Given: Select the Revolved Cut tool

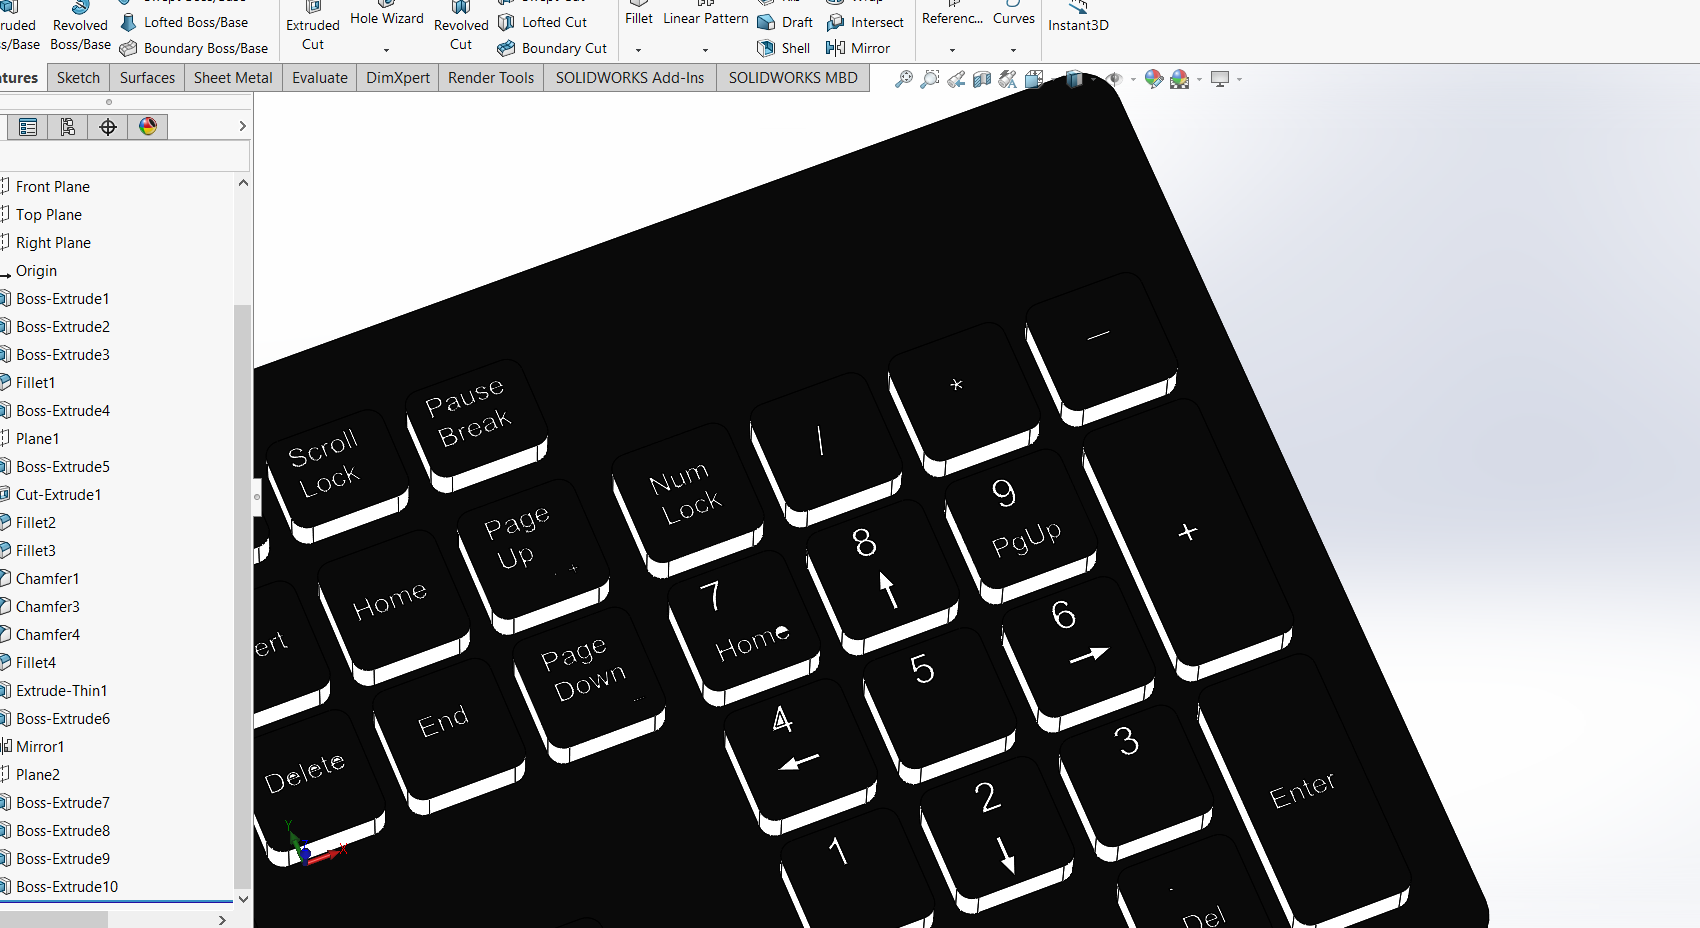Looking at the screenshot, I should pos(461,27).
